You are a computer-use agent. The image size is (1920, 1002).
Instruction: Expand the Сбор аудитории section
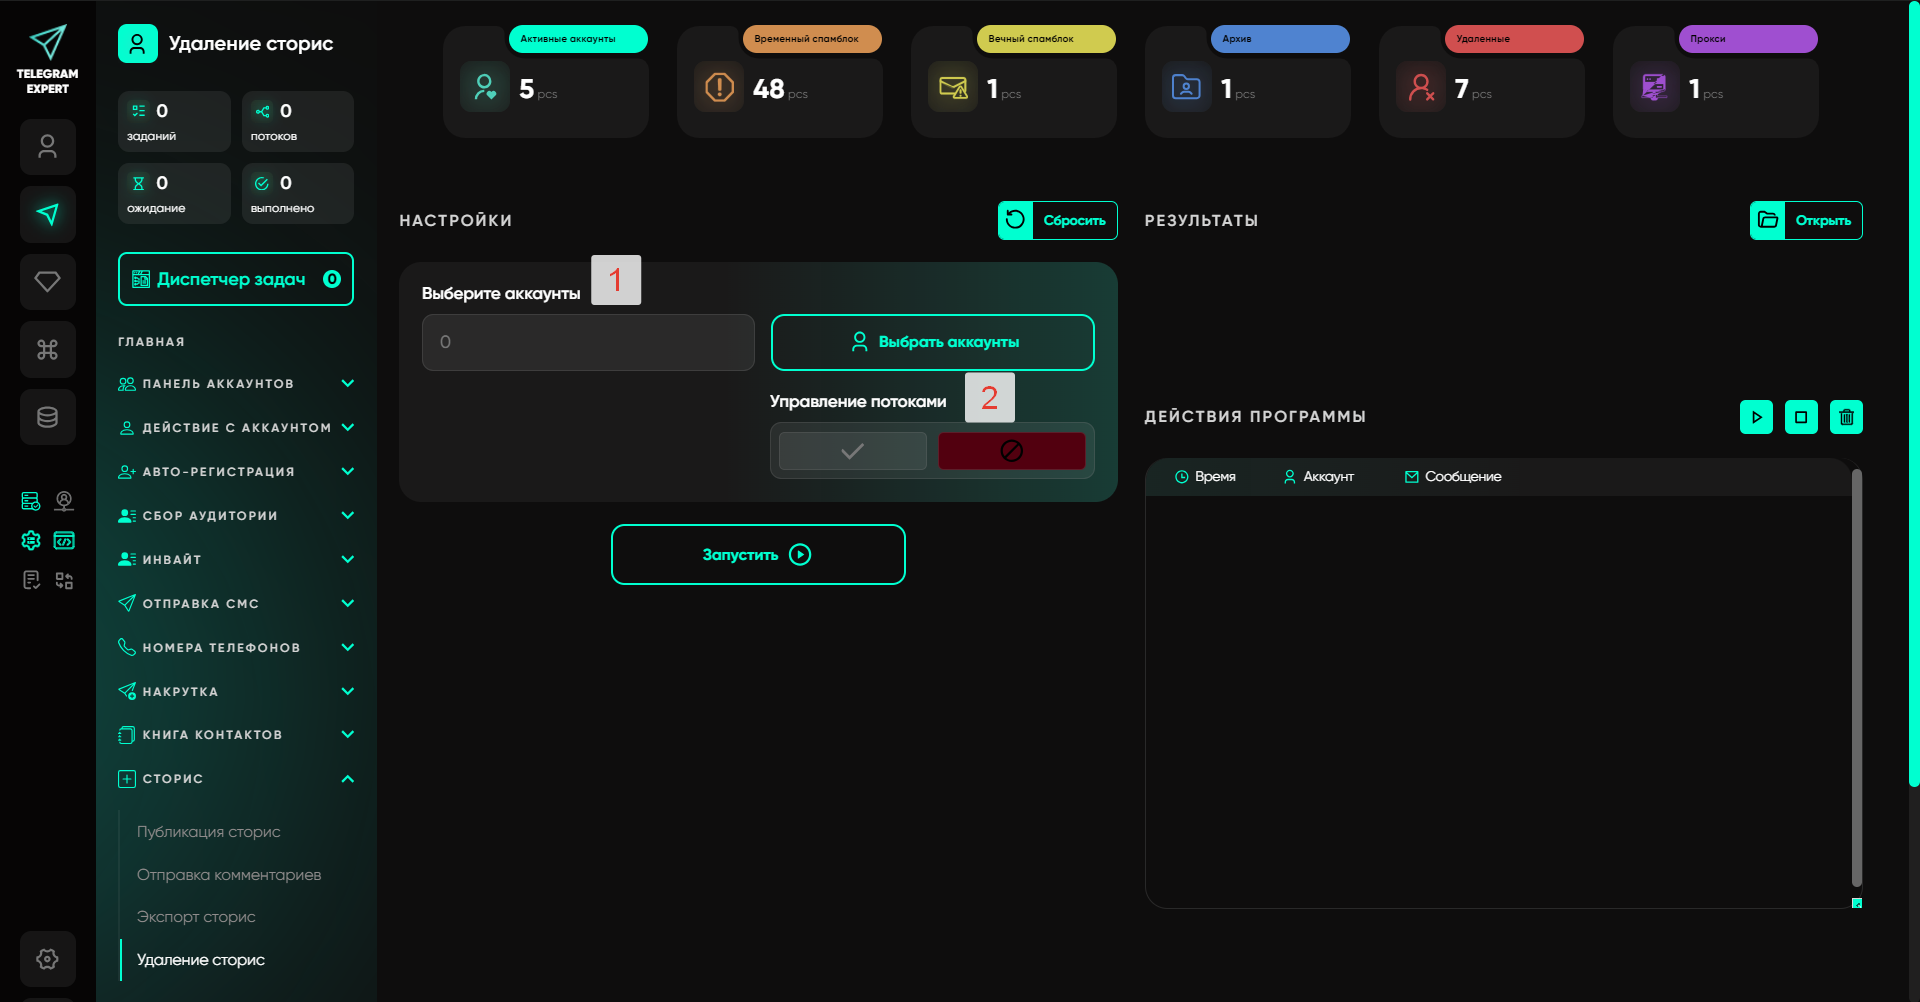(x=235, y=516)
